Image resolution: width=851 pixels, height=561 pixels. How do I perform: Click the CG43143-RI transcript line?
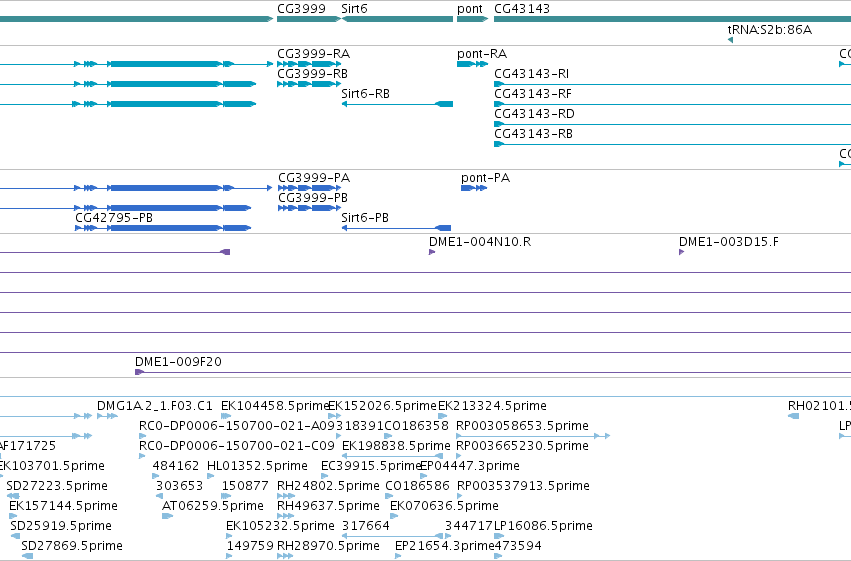pyautogui.click(x=672, y=84)
